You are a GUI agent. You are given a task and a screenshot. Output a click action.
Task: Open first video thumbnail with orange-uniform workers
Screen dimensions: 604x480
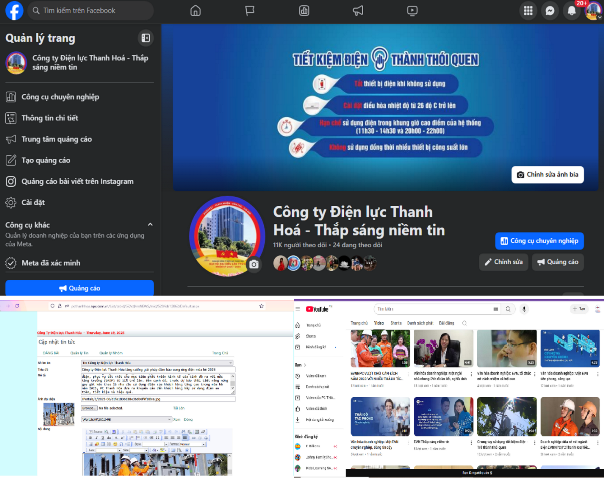click(380, 348)
